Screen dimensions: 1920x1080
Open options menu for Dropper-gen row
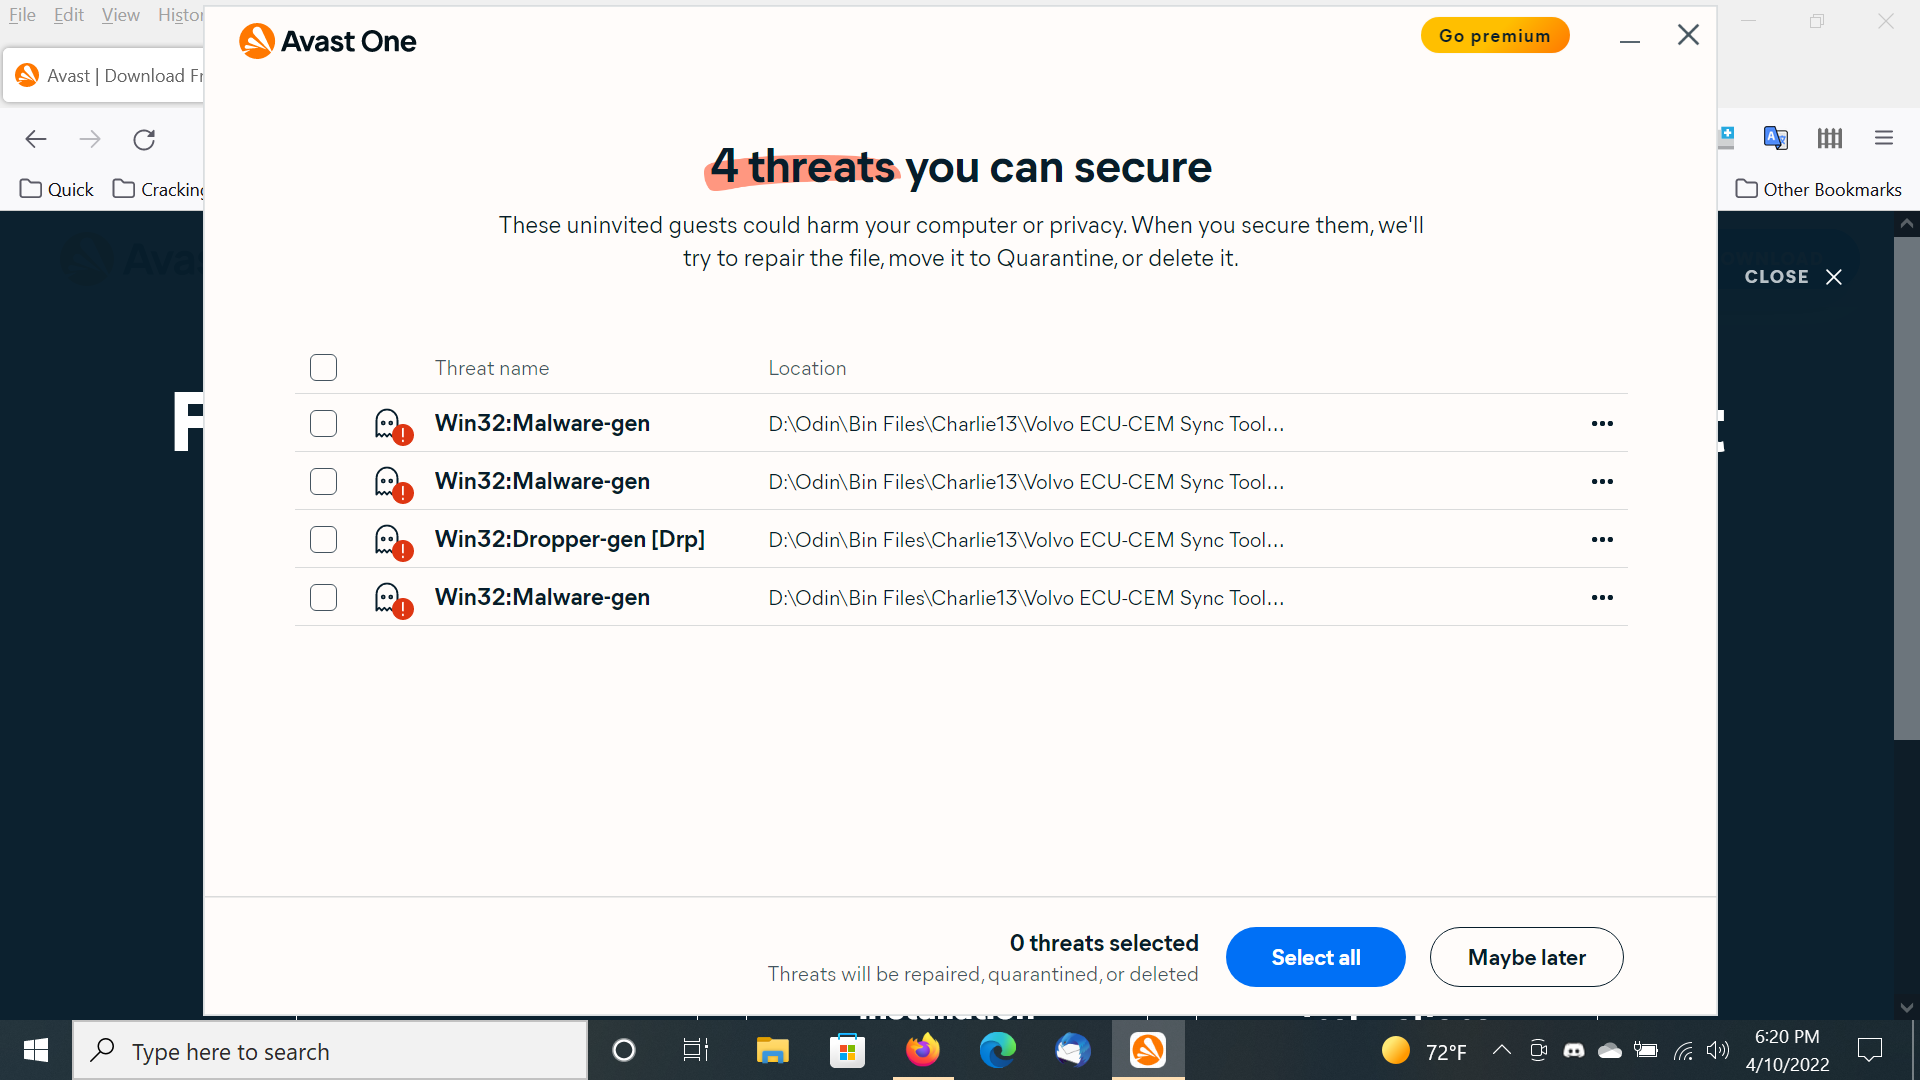[x=1602, y=539]
